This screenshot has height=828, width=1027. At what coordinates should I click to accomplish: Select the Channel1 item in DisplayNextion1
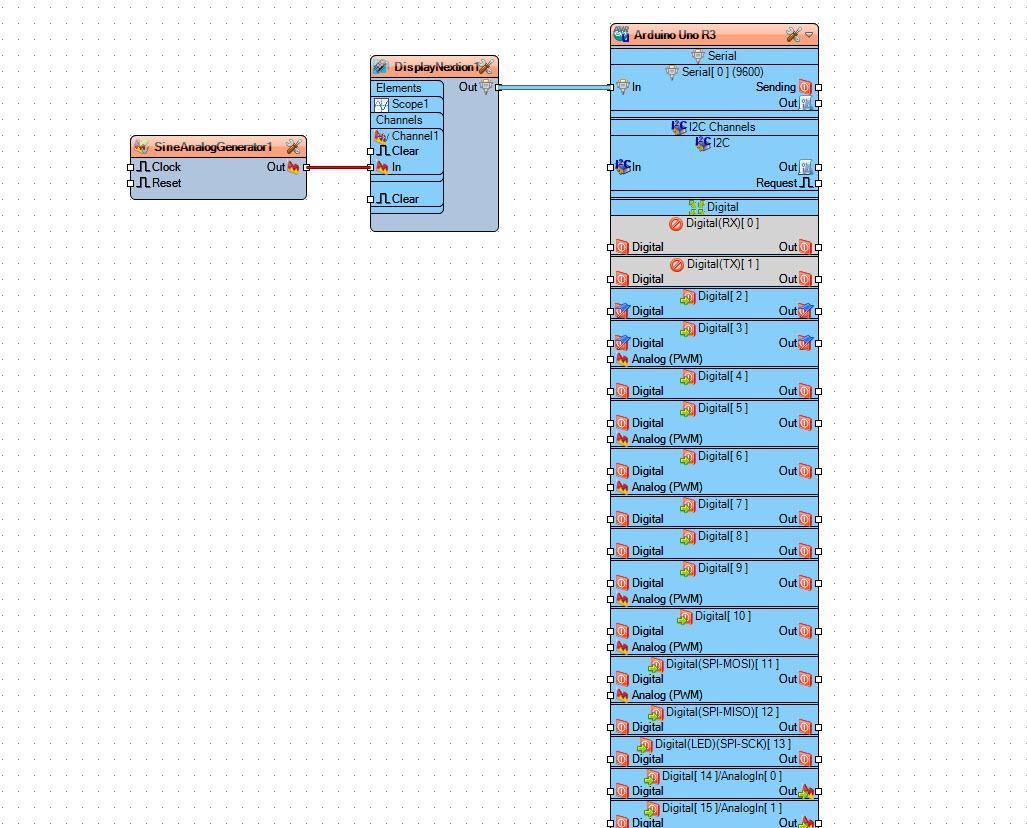pos(407,136)
